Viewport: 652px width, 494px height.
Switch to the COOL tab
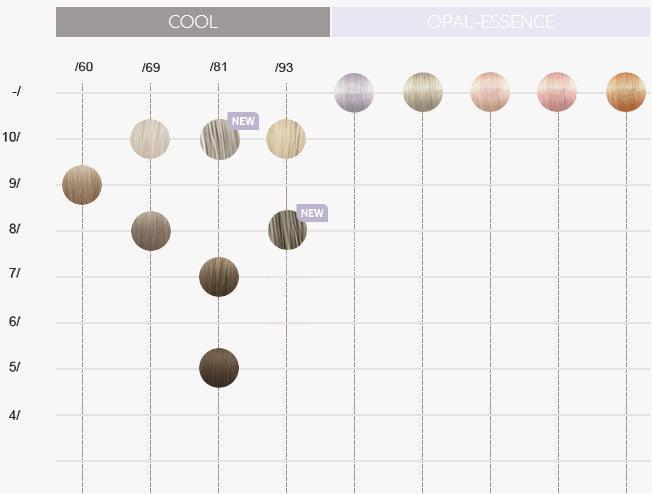[x=192, y=22]
